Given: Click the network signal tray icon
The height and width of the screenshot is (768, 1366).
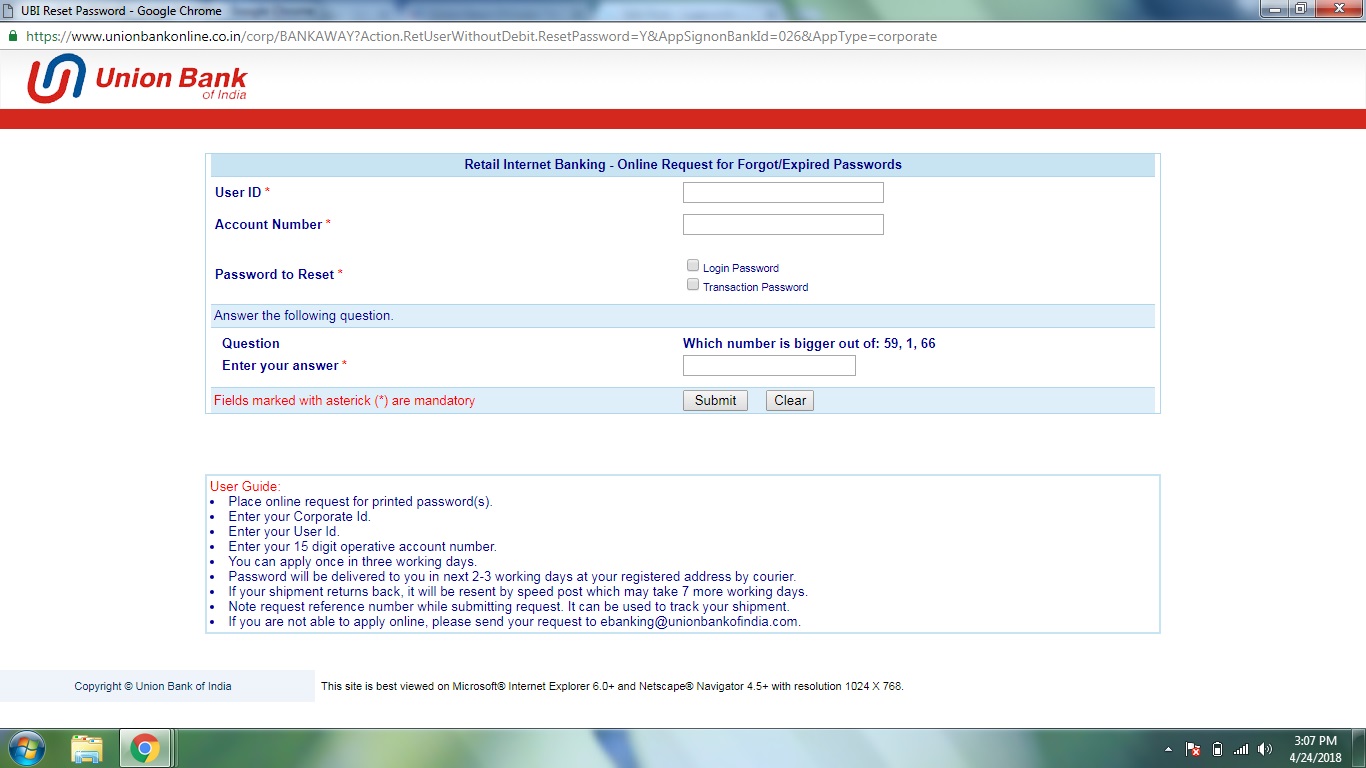Looking at the screenshot, I should tap(1241, 749).
